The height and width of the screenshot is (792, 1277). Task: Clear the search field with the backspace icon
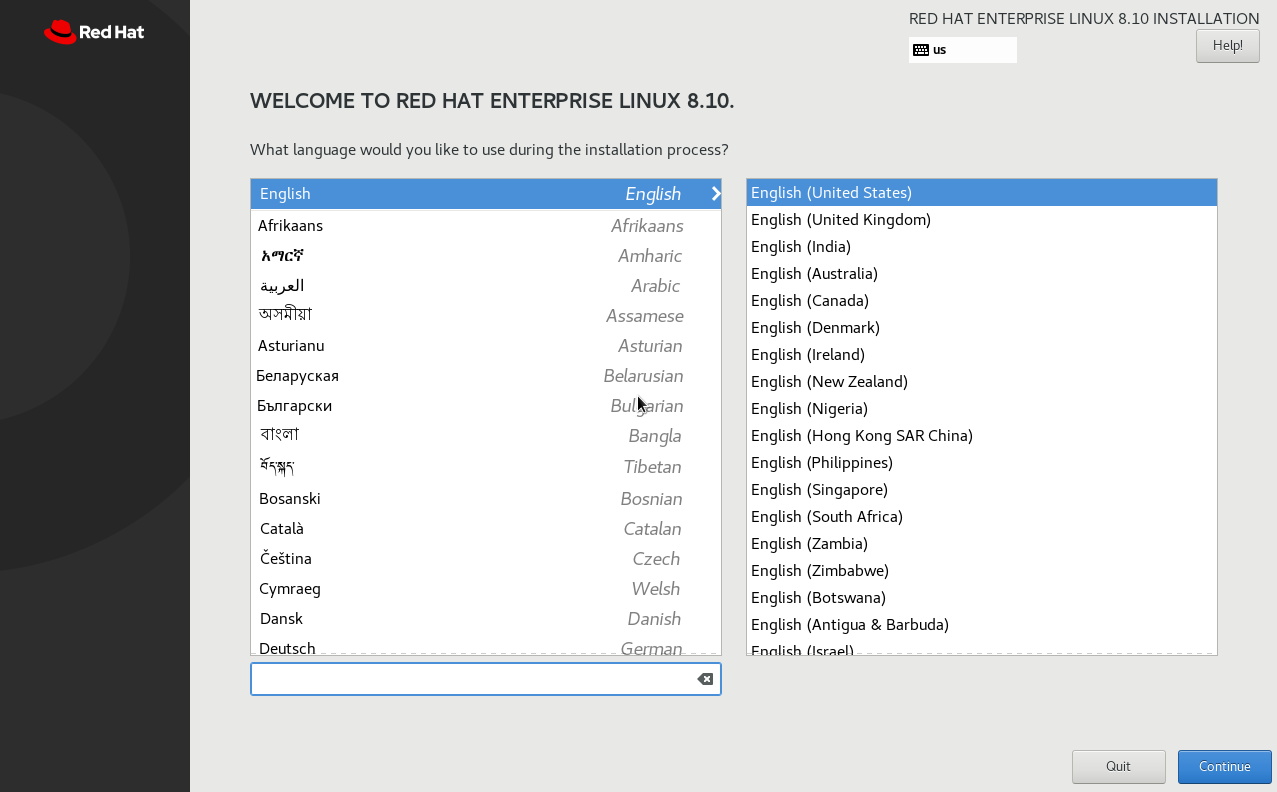coord(705,678)
